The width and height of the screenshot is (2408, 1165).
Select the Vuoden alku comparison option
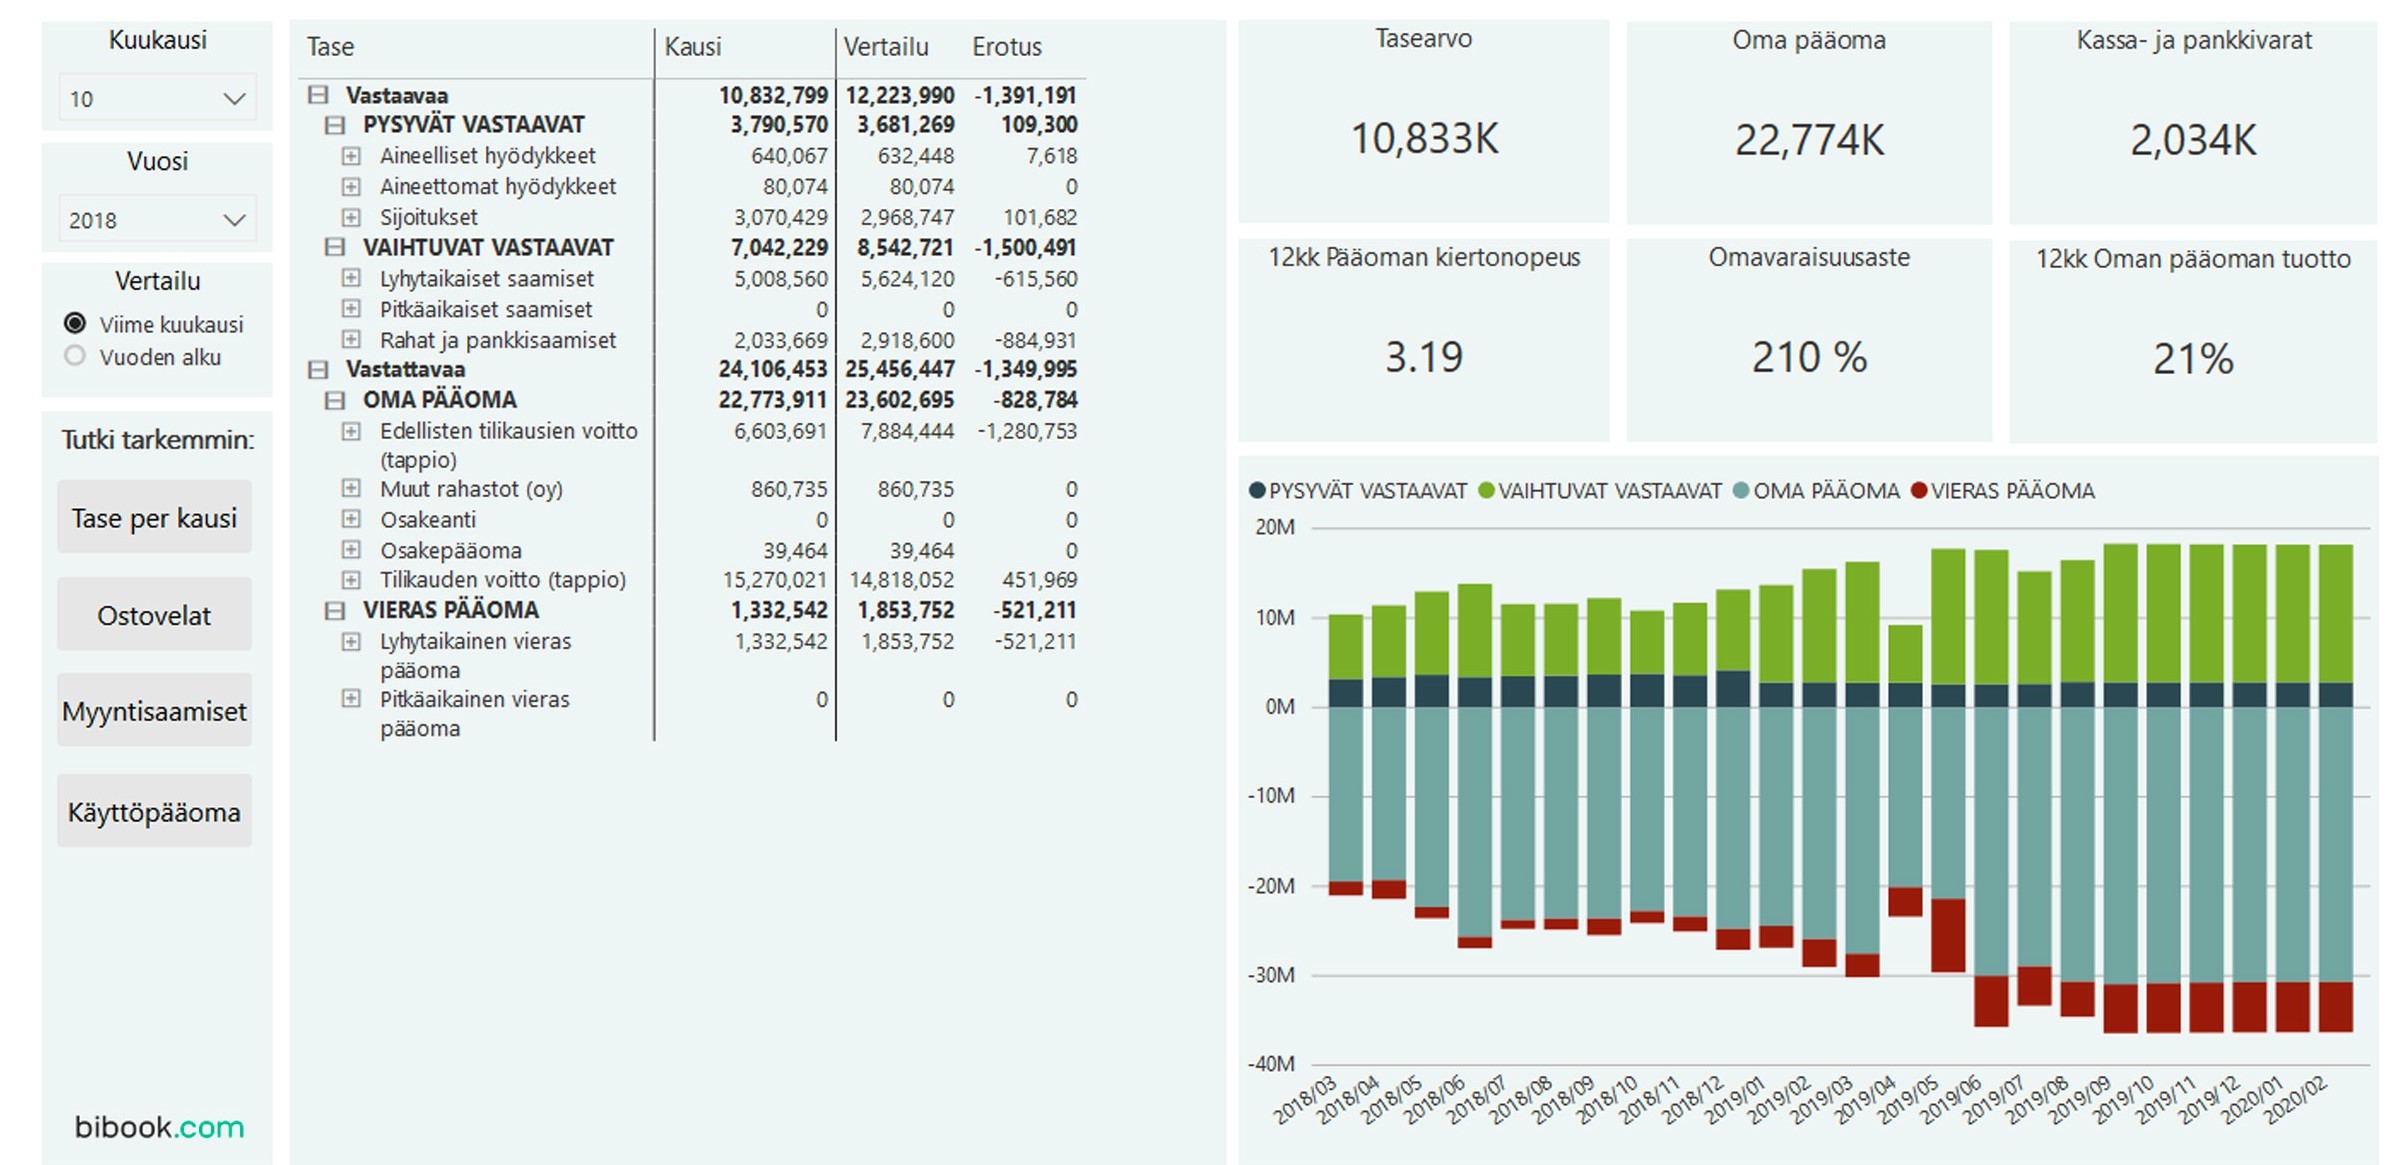click(x=75, y=356)
